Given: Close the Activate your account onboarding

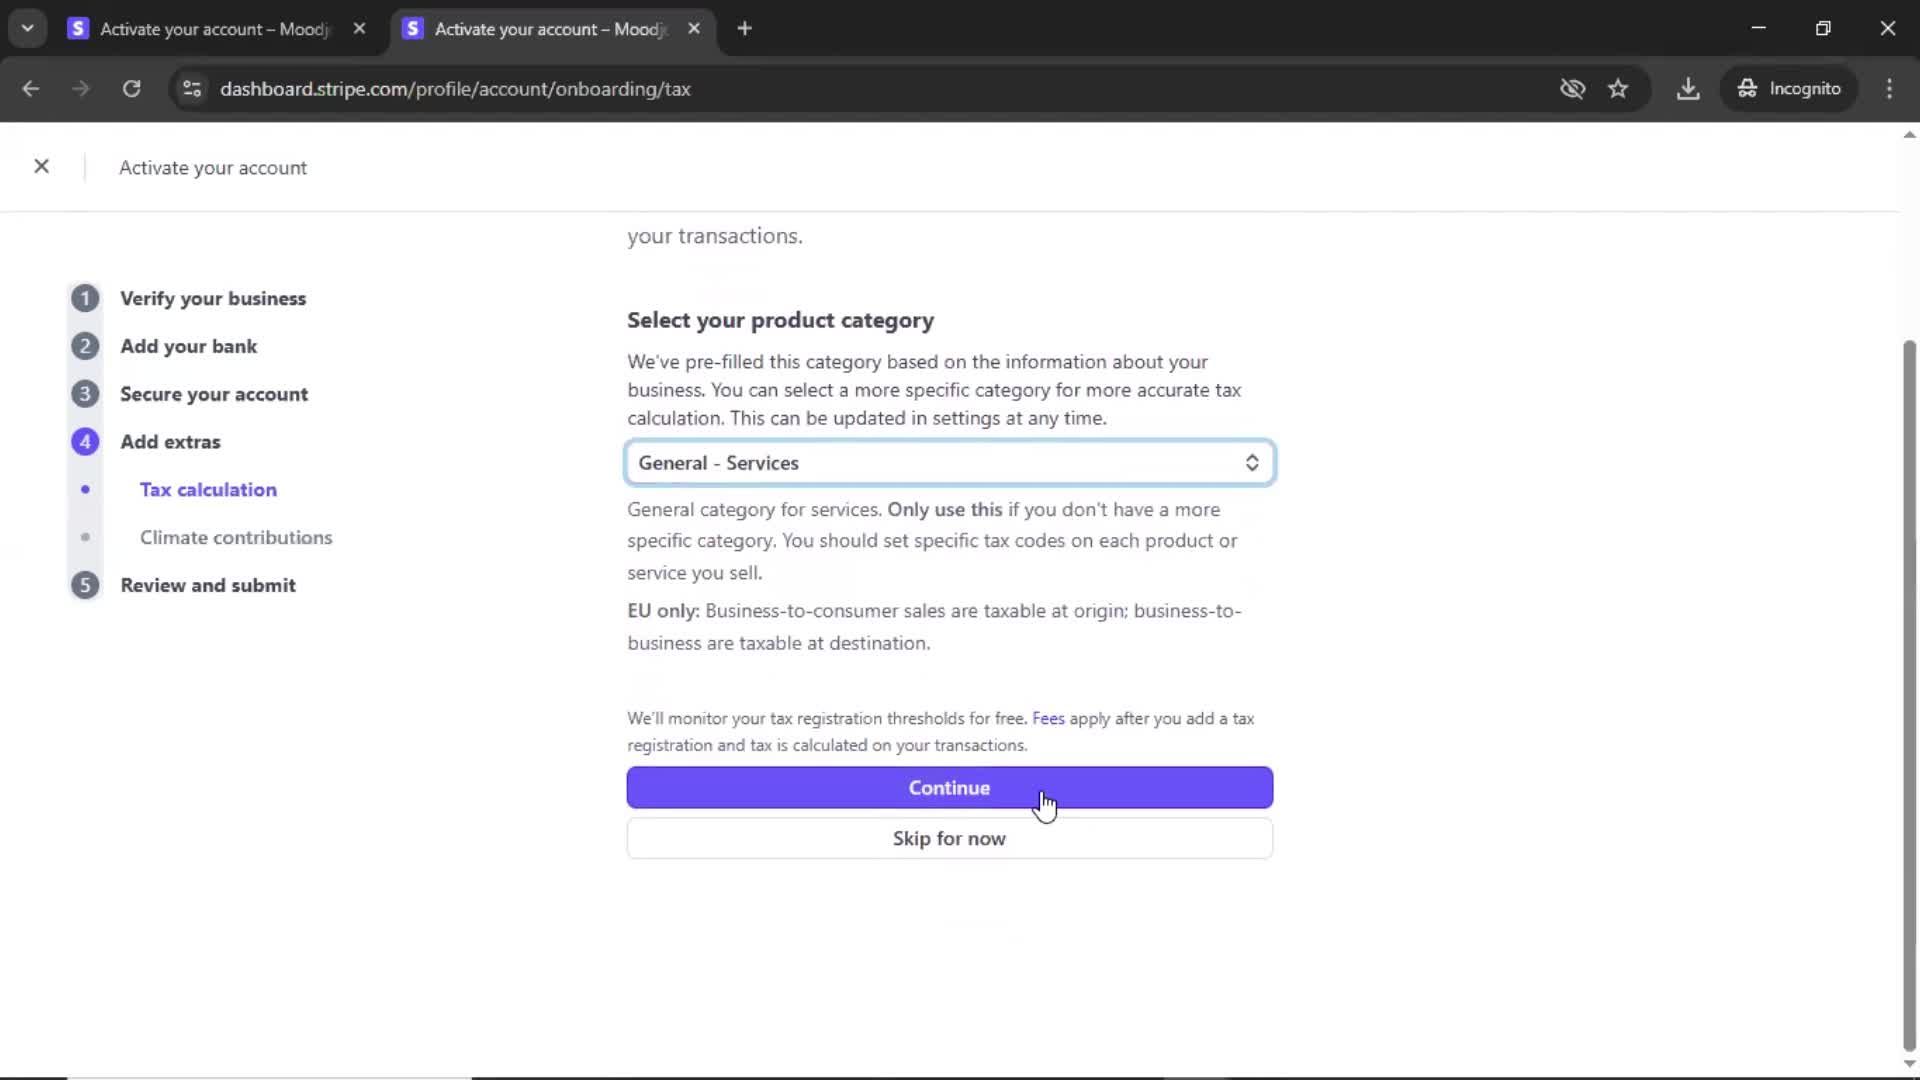Looking at the screenshot, I should [41, 167].
